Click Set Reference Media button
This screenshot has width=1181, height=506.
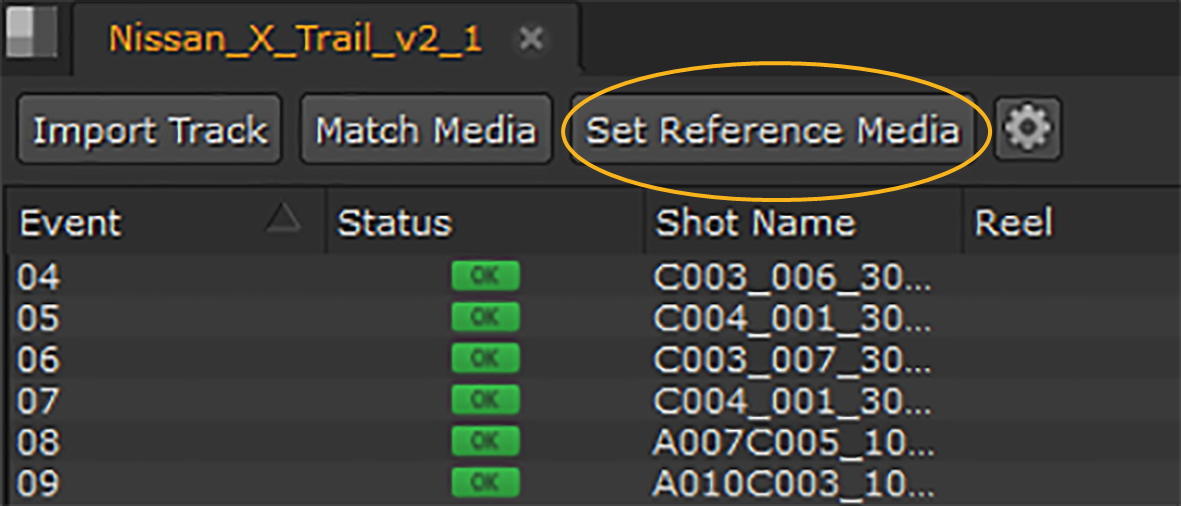772,130
